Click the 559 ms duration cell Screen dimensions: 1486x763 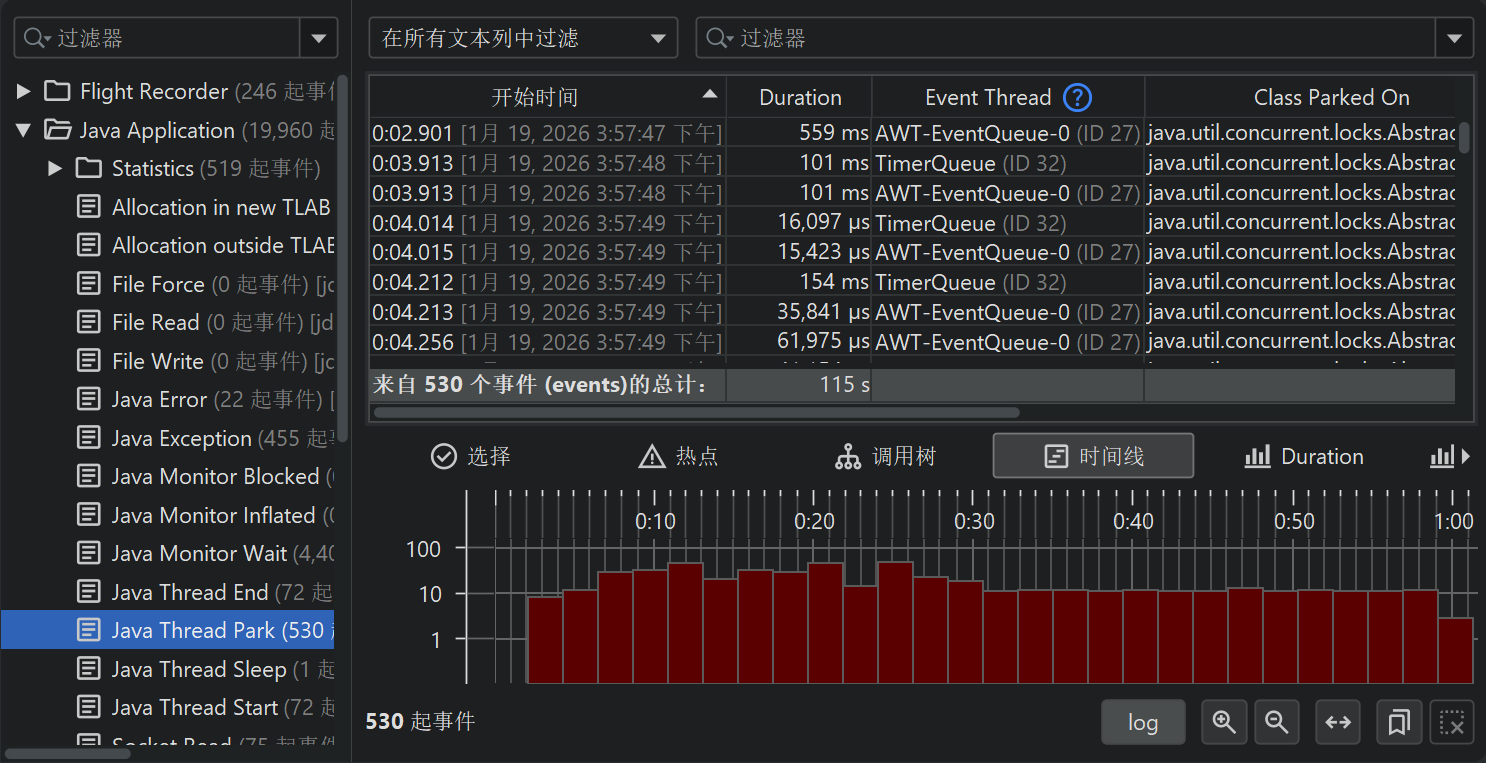pyautogui.click(x=799, y=133)
